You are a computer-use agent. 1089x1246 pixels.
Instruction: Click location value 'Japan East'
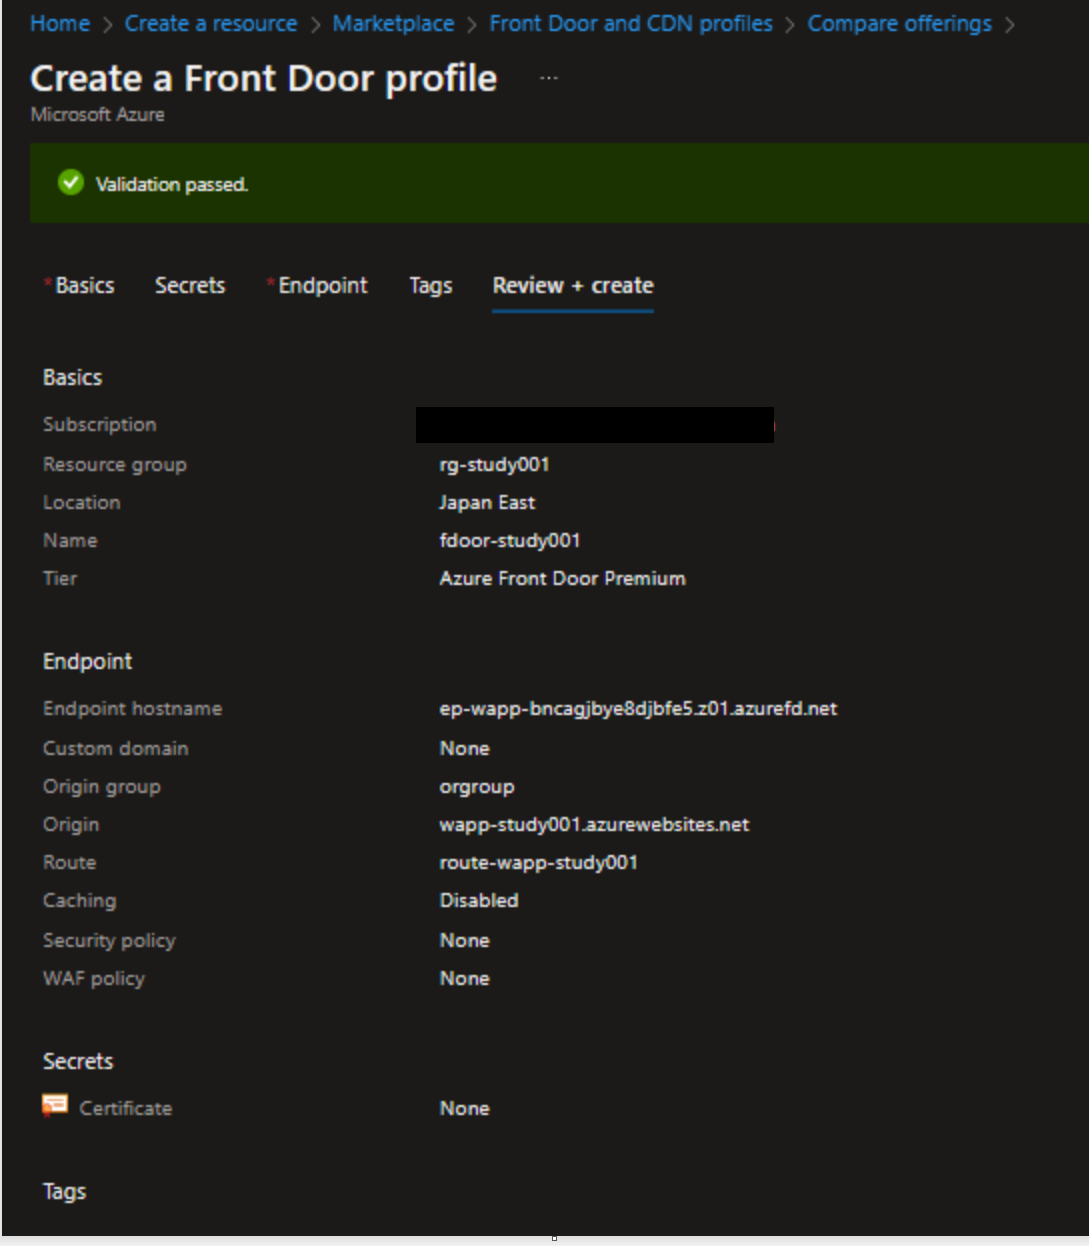[488, 503]
